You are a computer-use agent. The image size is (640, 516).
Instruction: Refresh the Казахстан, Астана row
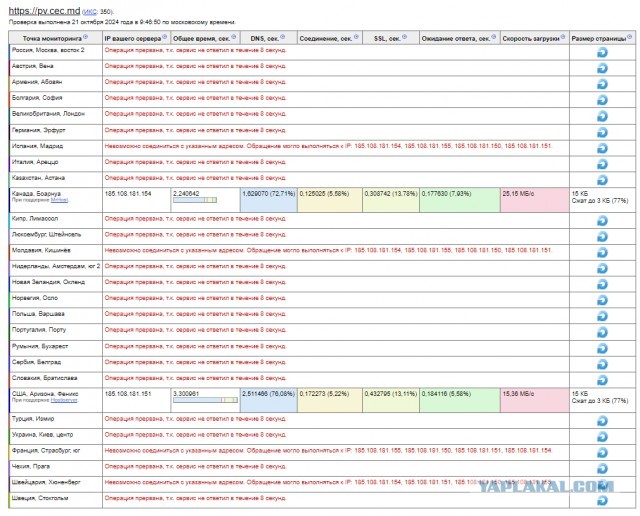pos(602,180)
